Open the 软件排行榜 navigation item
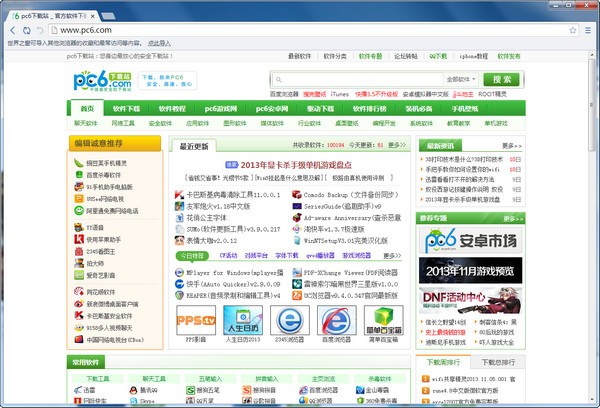This screenshot has width=600, height=408. coord(370,109)
